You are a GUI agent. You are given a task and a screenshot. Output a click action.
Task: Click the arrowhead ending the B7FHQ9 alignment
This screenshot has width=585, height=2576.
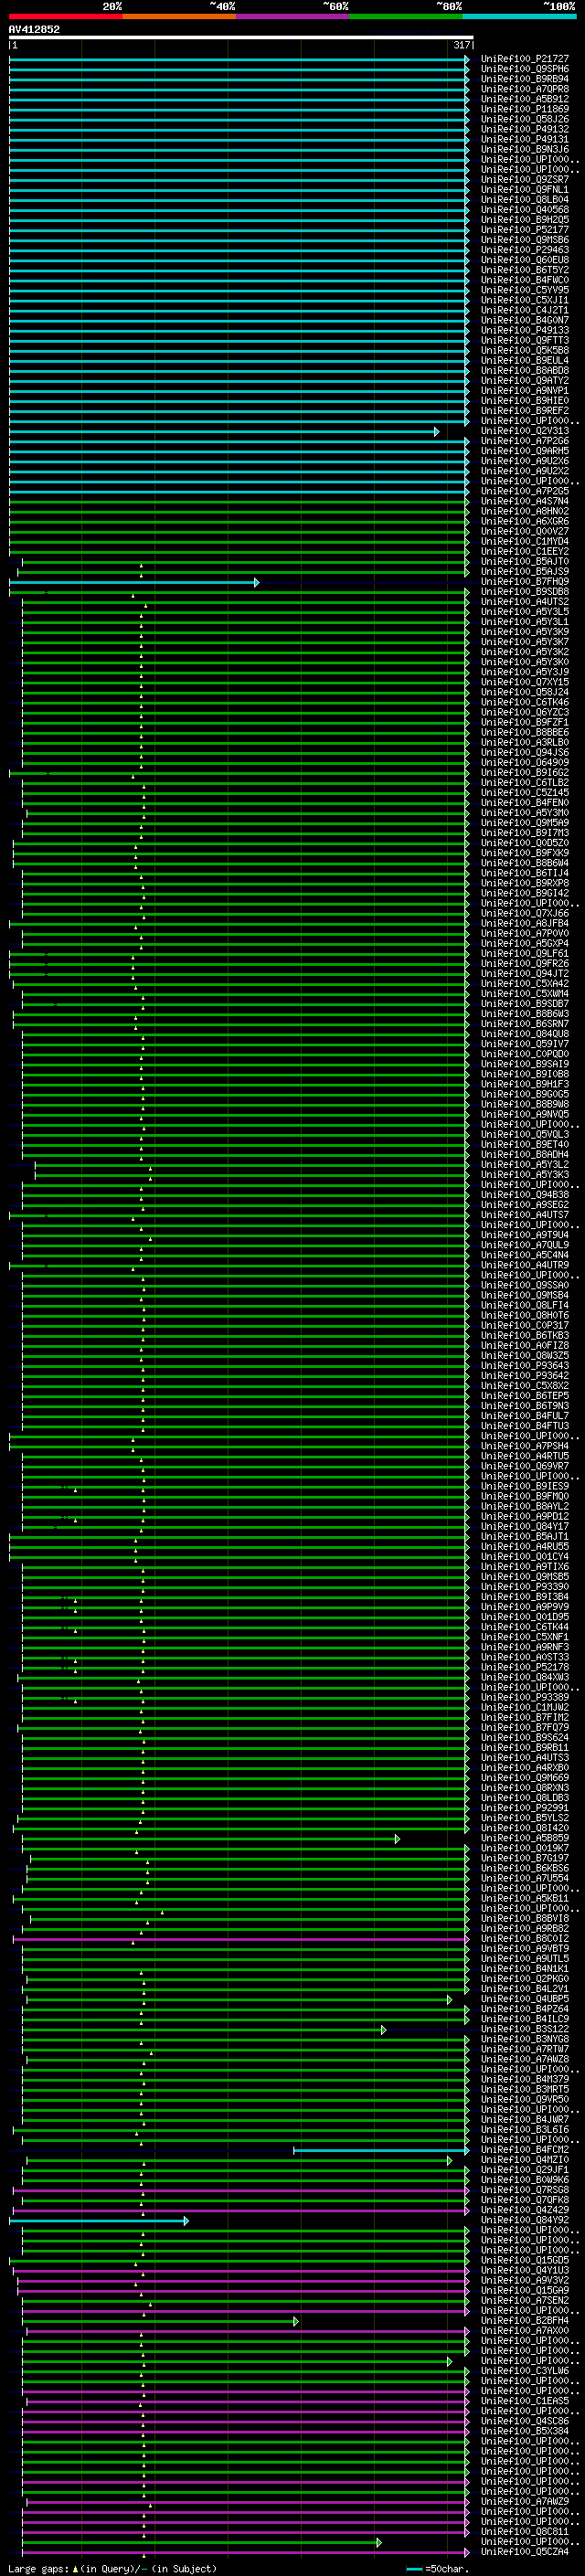pos(257,582)
